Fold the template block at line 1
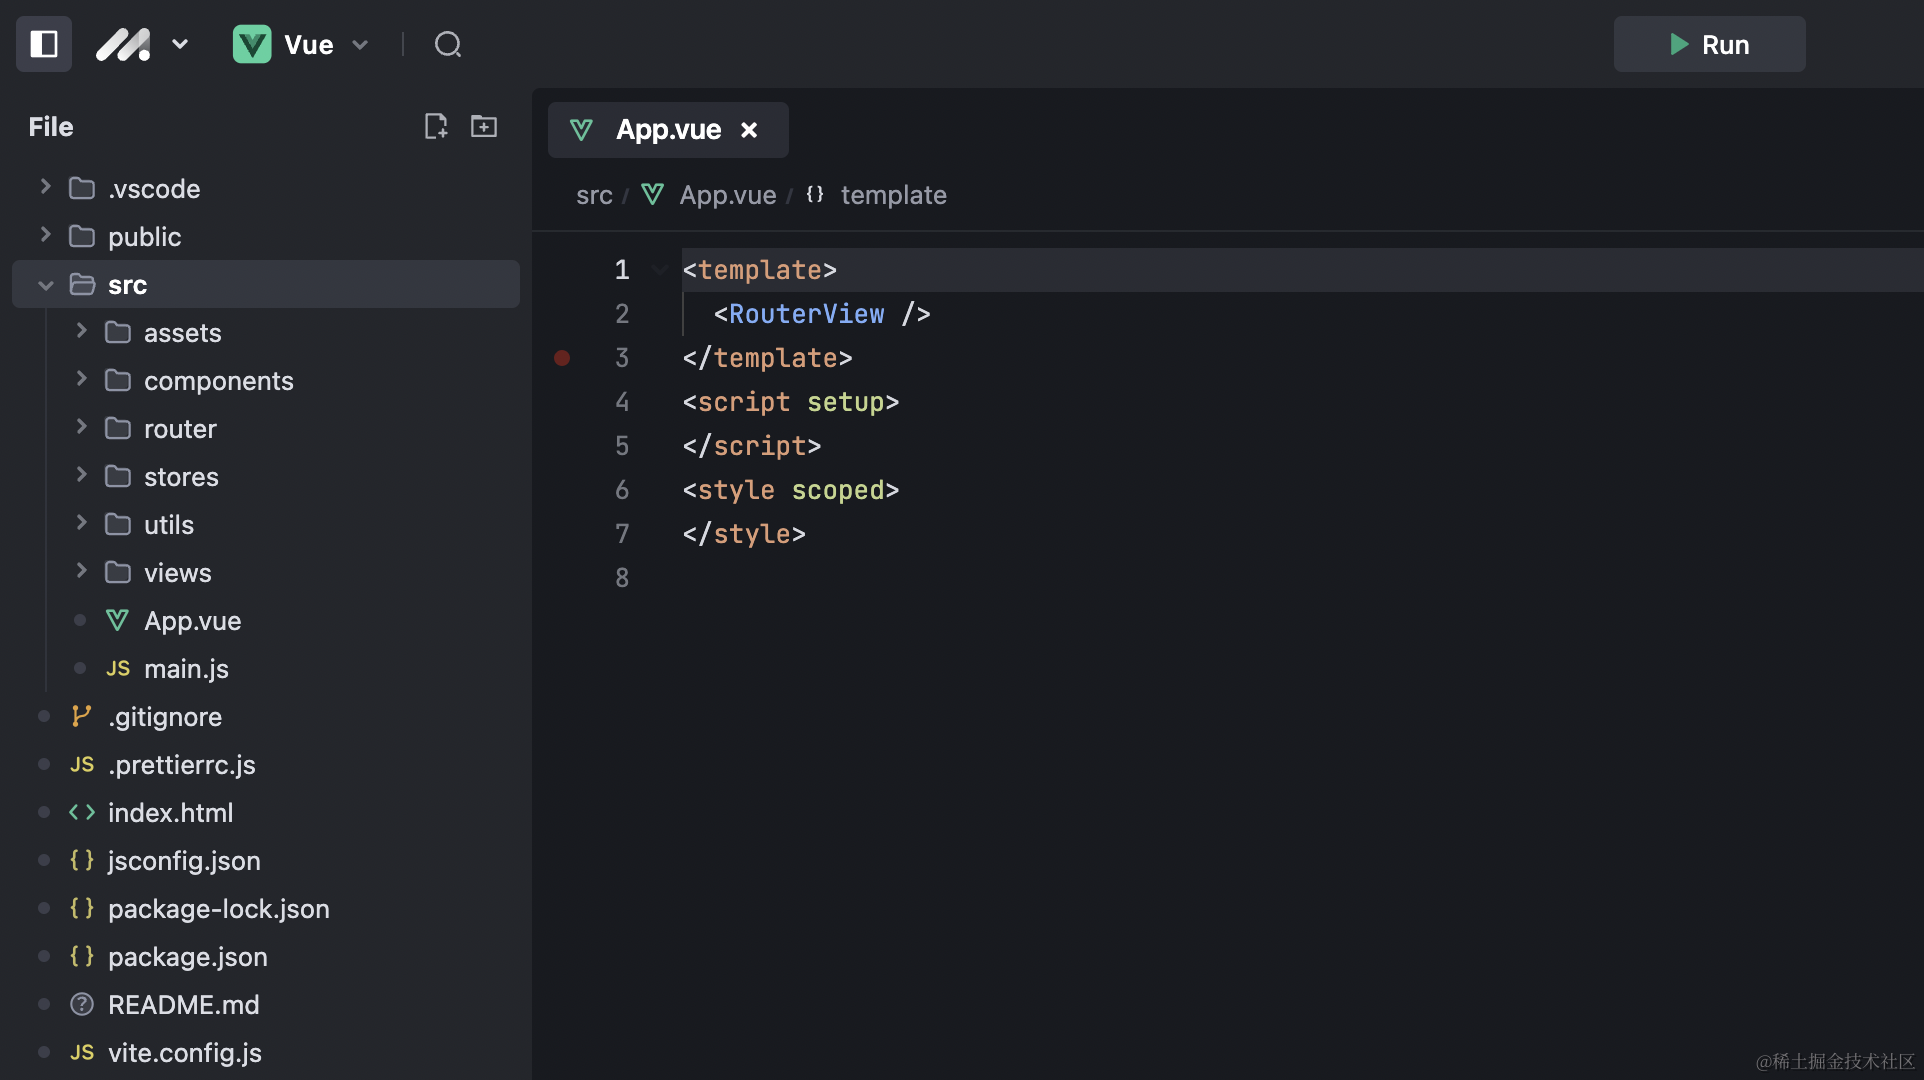The width and height of the screenshot is (1924, 1080). (x=659, y=270)
